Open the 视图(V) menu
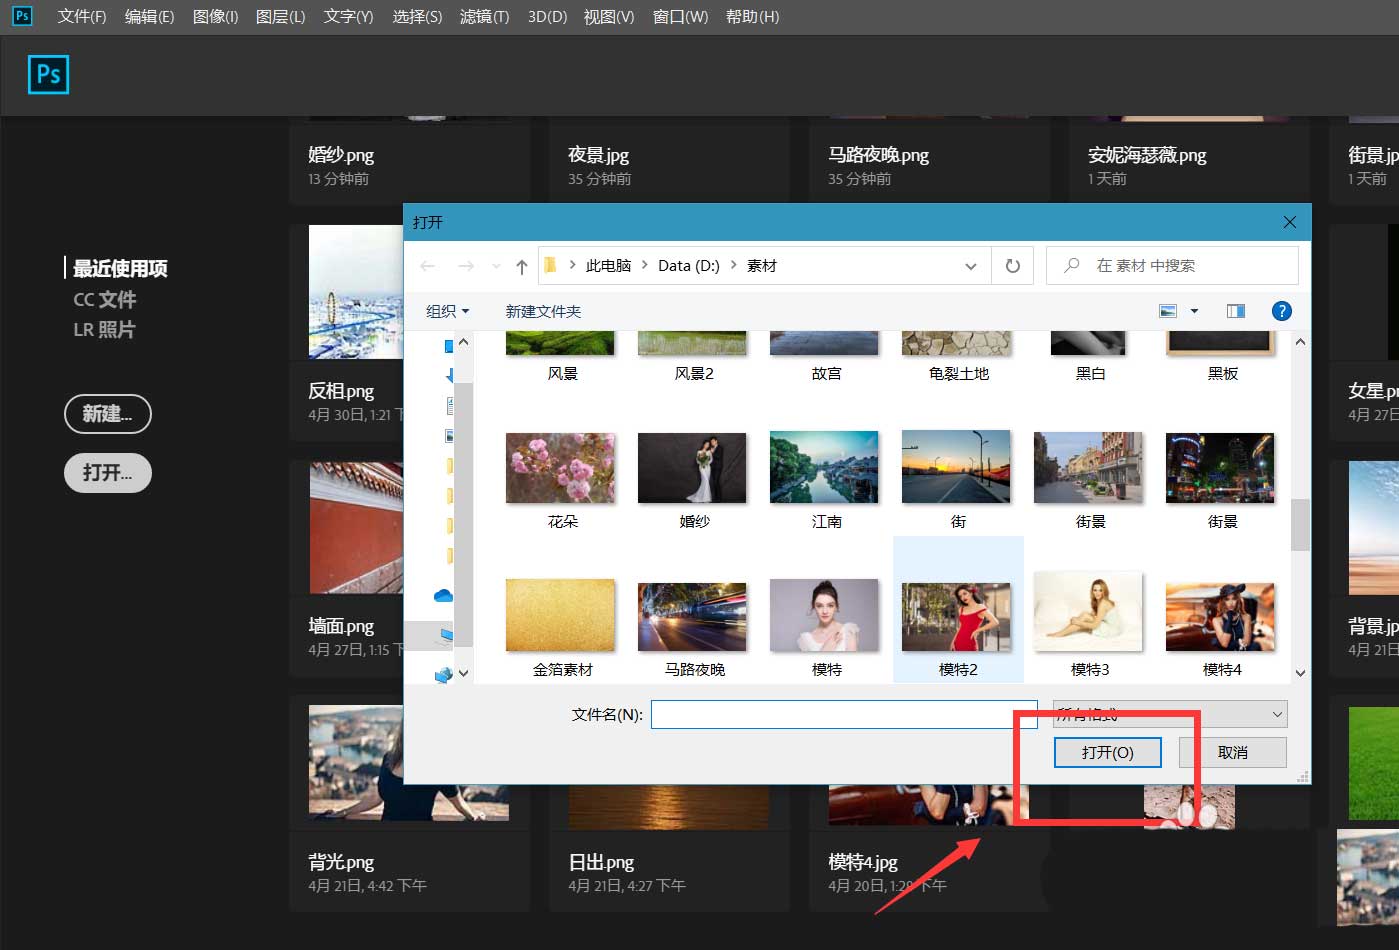Viewport: 1399px width, 950px height. pyautogui.click(x=609, y=17)
